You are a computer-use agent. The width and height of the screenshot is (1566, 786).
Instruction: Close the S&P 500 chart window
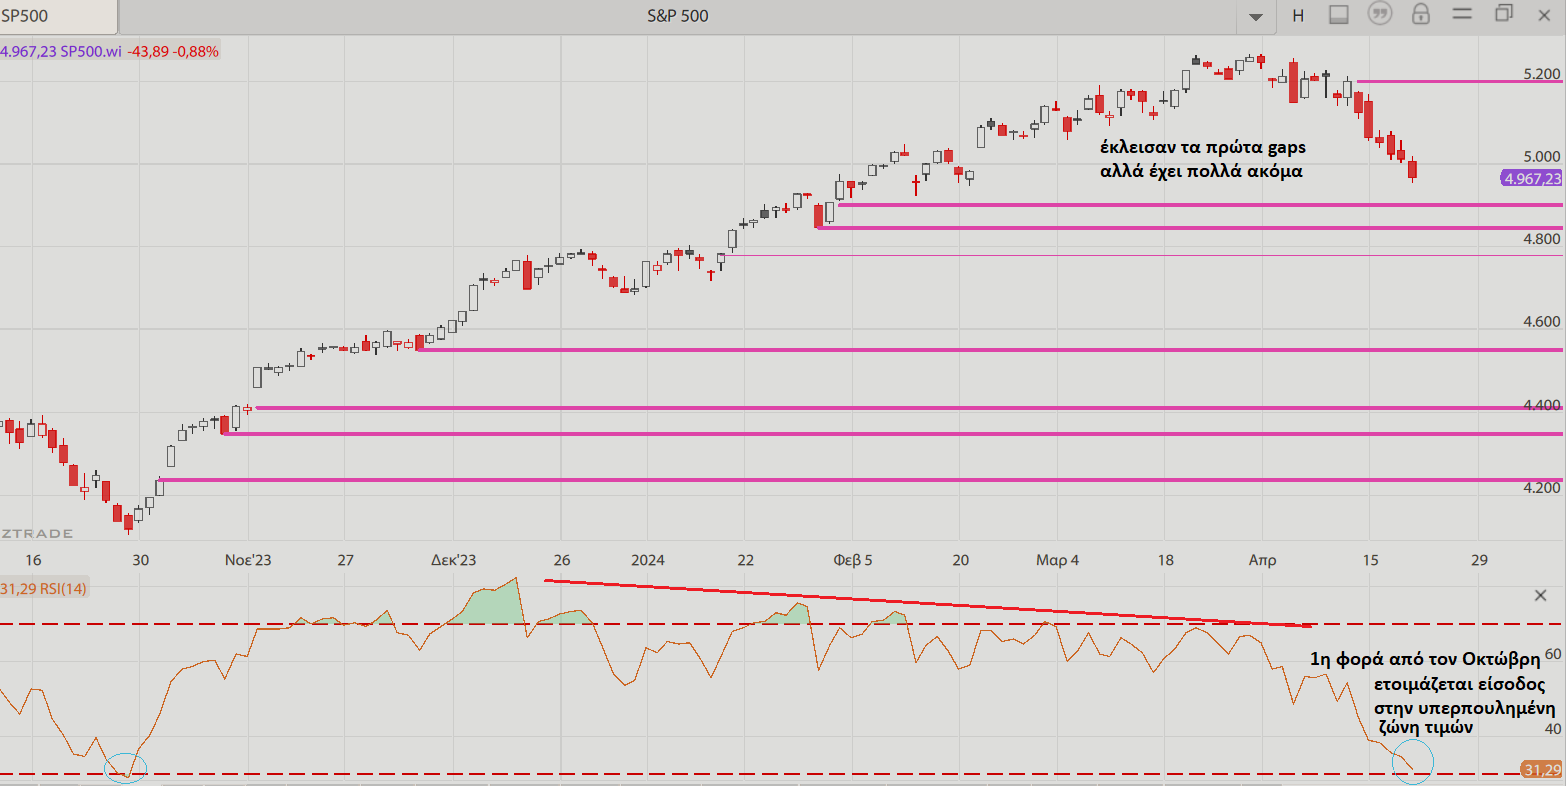coord(1545,14)
